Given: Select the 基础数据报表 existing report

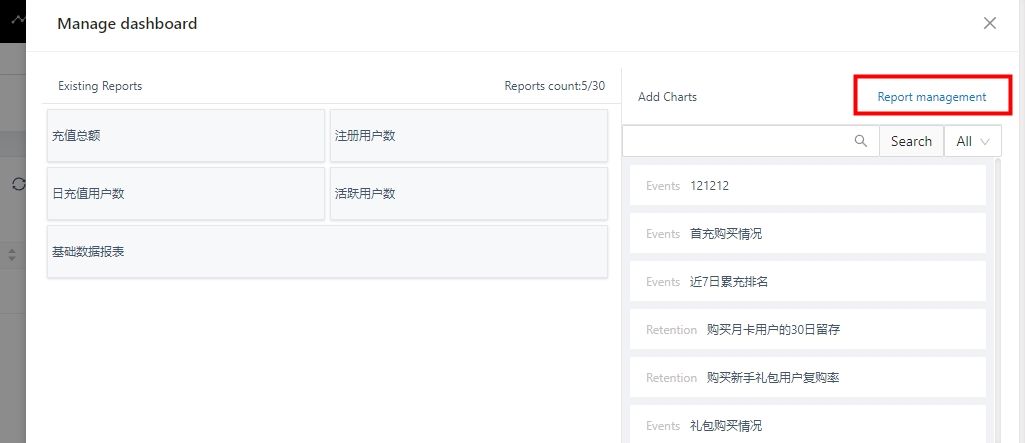Looking at the screenshot, I should (327, 252).
